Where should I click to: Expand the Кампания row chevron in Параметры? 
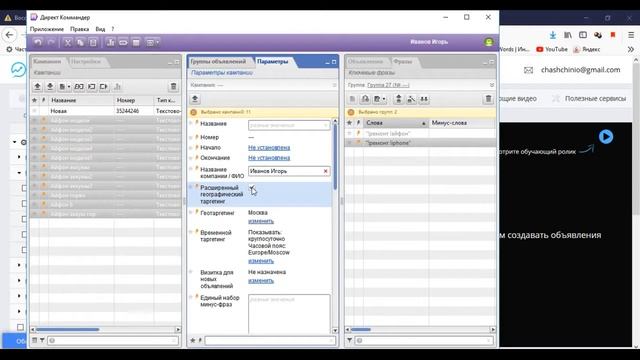click(334, 85)
